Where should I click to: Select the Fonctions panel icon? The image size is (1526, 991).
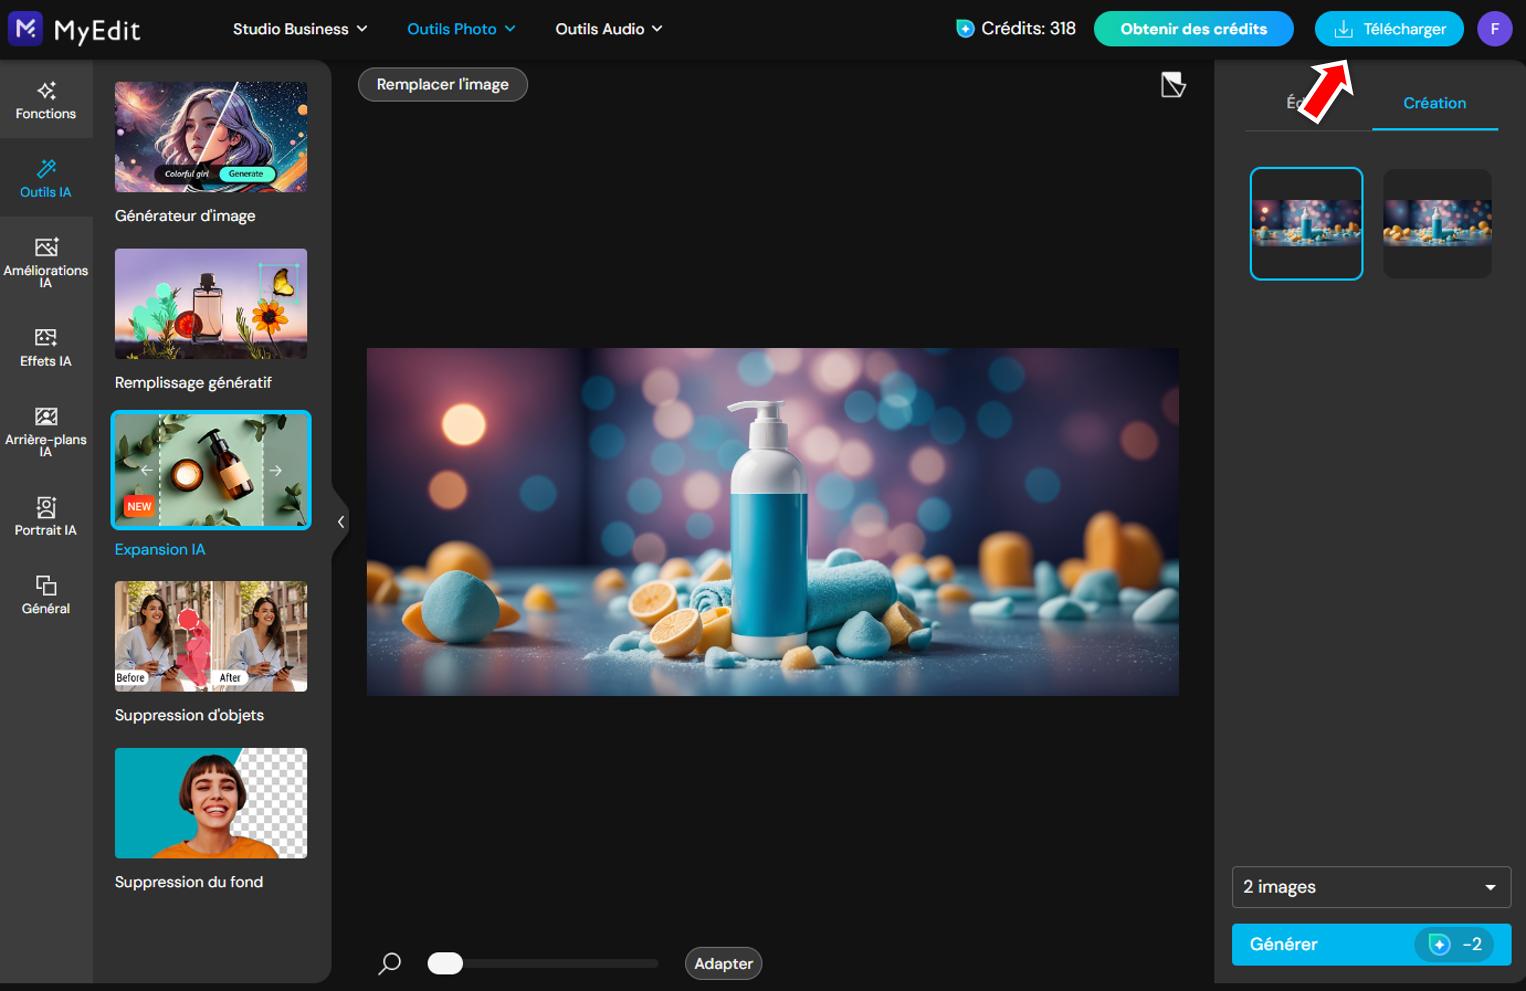[46, 99]
